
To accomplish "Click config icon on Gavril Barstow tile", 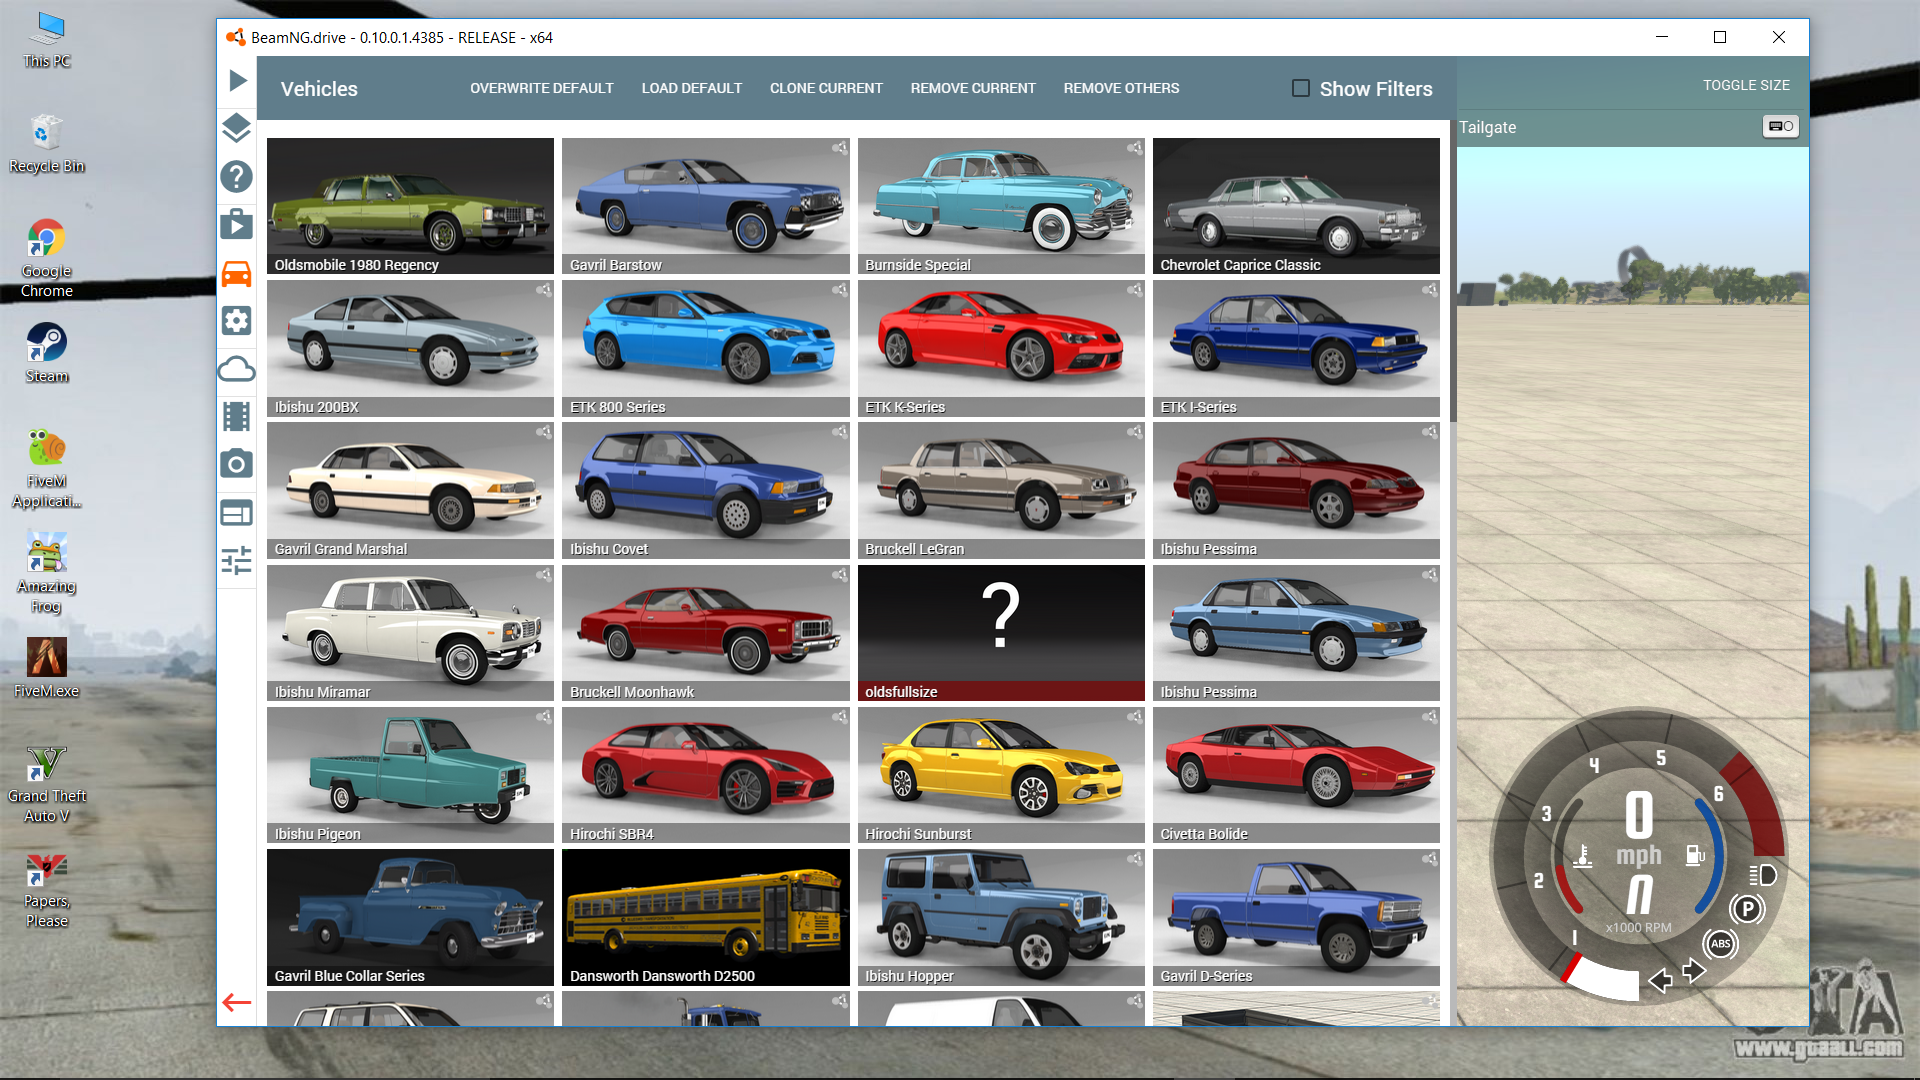I will pyautogui.click(x=840, y=148).
